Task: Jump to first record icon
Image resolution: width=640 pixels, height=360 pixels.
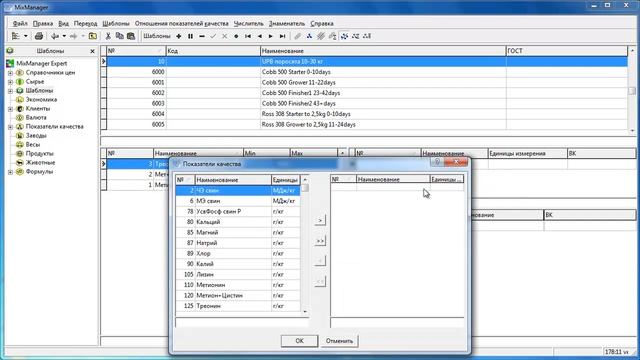Action: point(248,36)
